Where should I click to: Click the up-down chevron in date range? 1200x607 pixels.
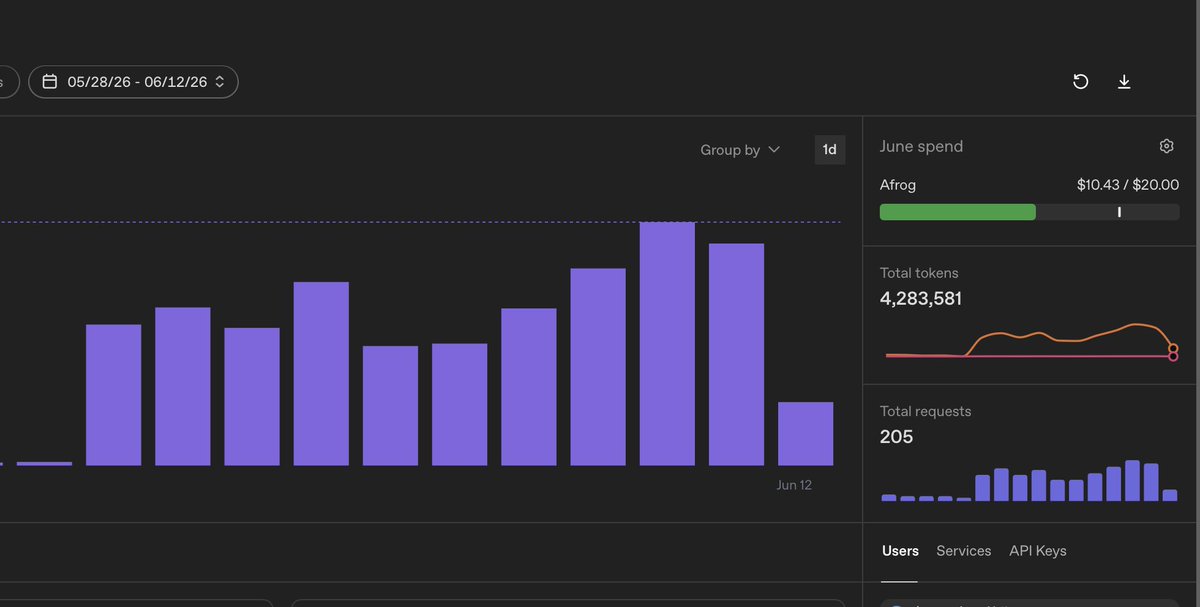pos(219,82)
